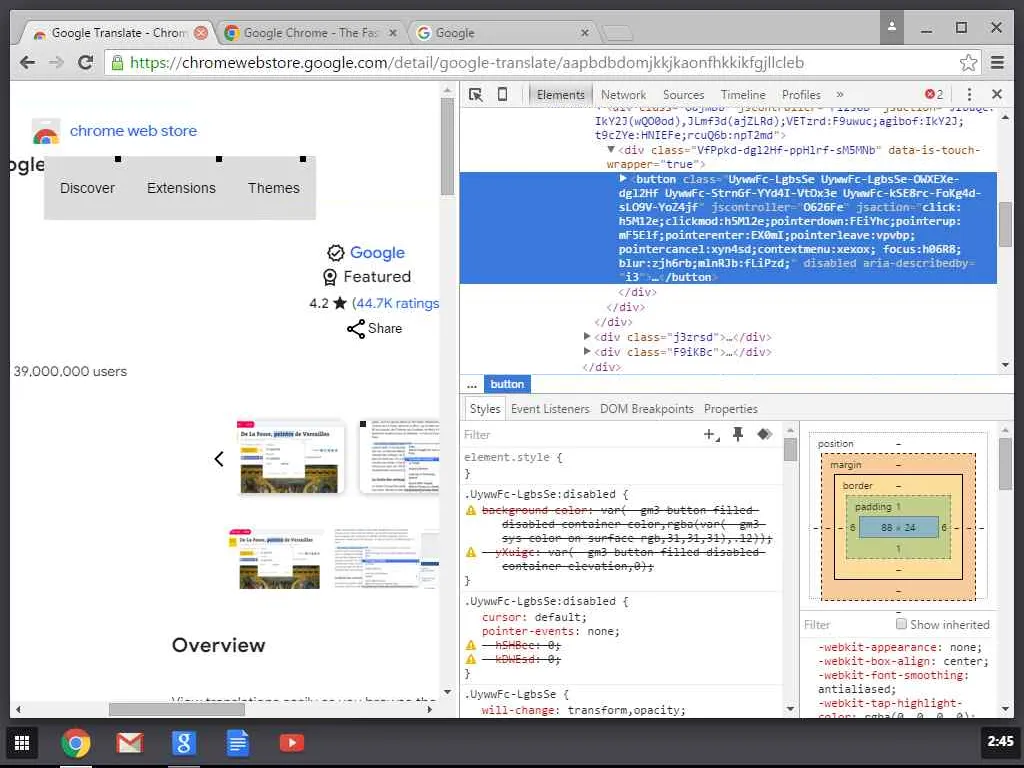
Task: Click the Chrome user profile icon
Action: (891, 27)
